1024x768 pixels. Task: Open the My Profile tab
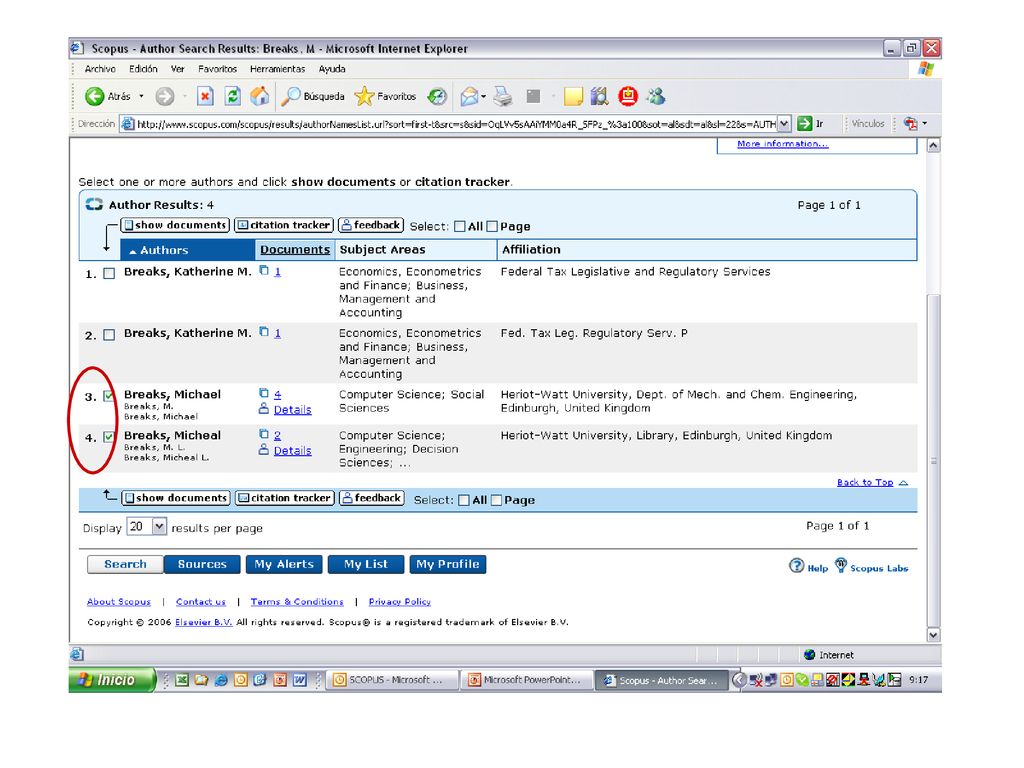(x=448, y=564)
